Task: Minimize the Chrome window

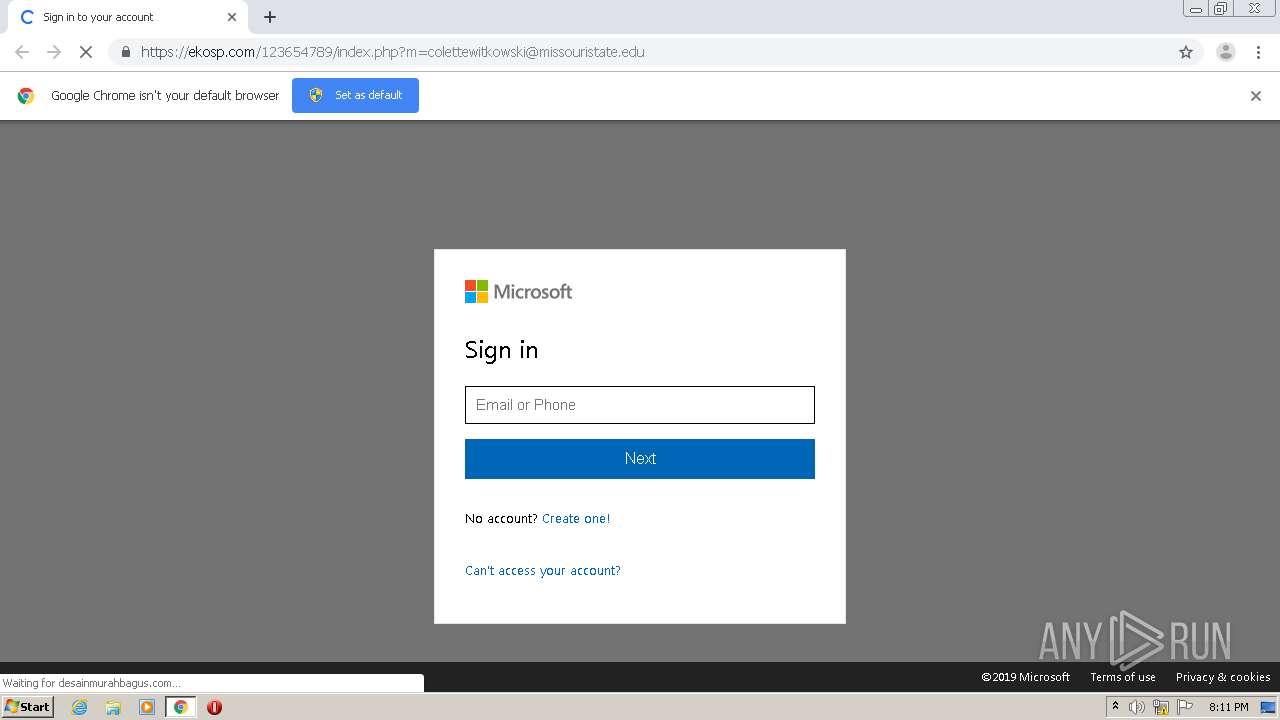Action: (1196, 9)
